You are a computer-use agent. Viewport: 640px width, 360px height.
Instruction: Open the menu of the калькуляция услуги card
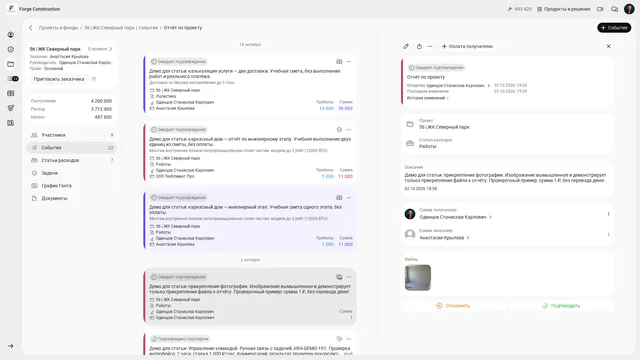tap(349, 62)
